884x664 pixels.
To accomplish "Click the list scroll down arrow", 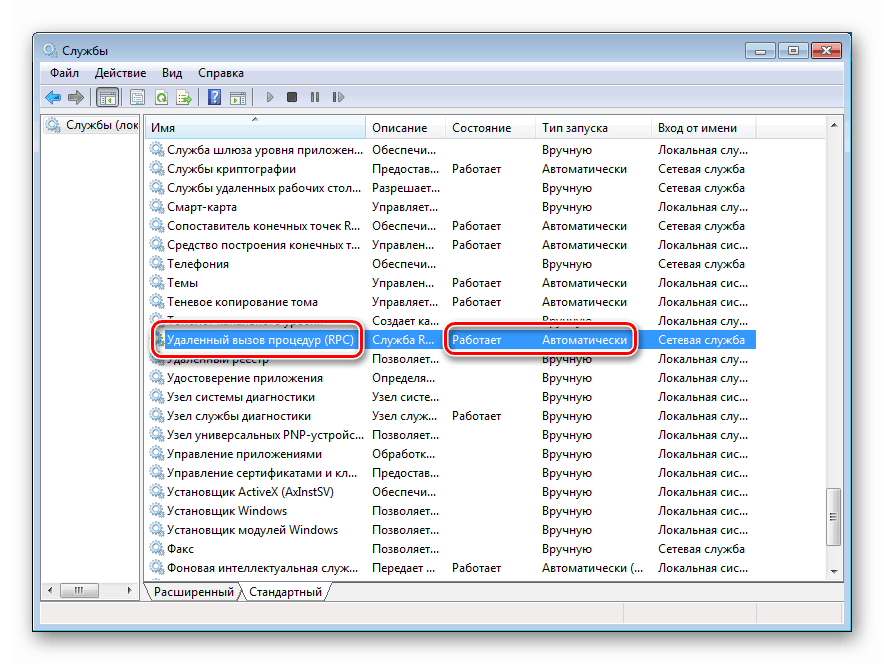I will [x=834, y=572].
